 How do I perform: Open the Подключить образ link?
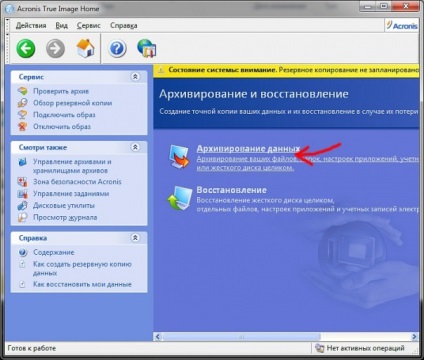(64, 115)
